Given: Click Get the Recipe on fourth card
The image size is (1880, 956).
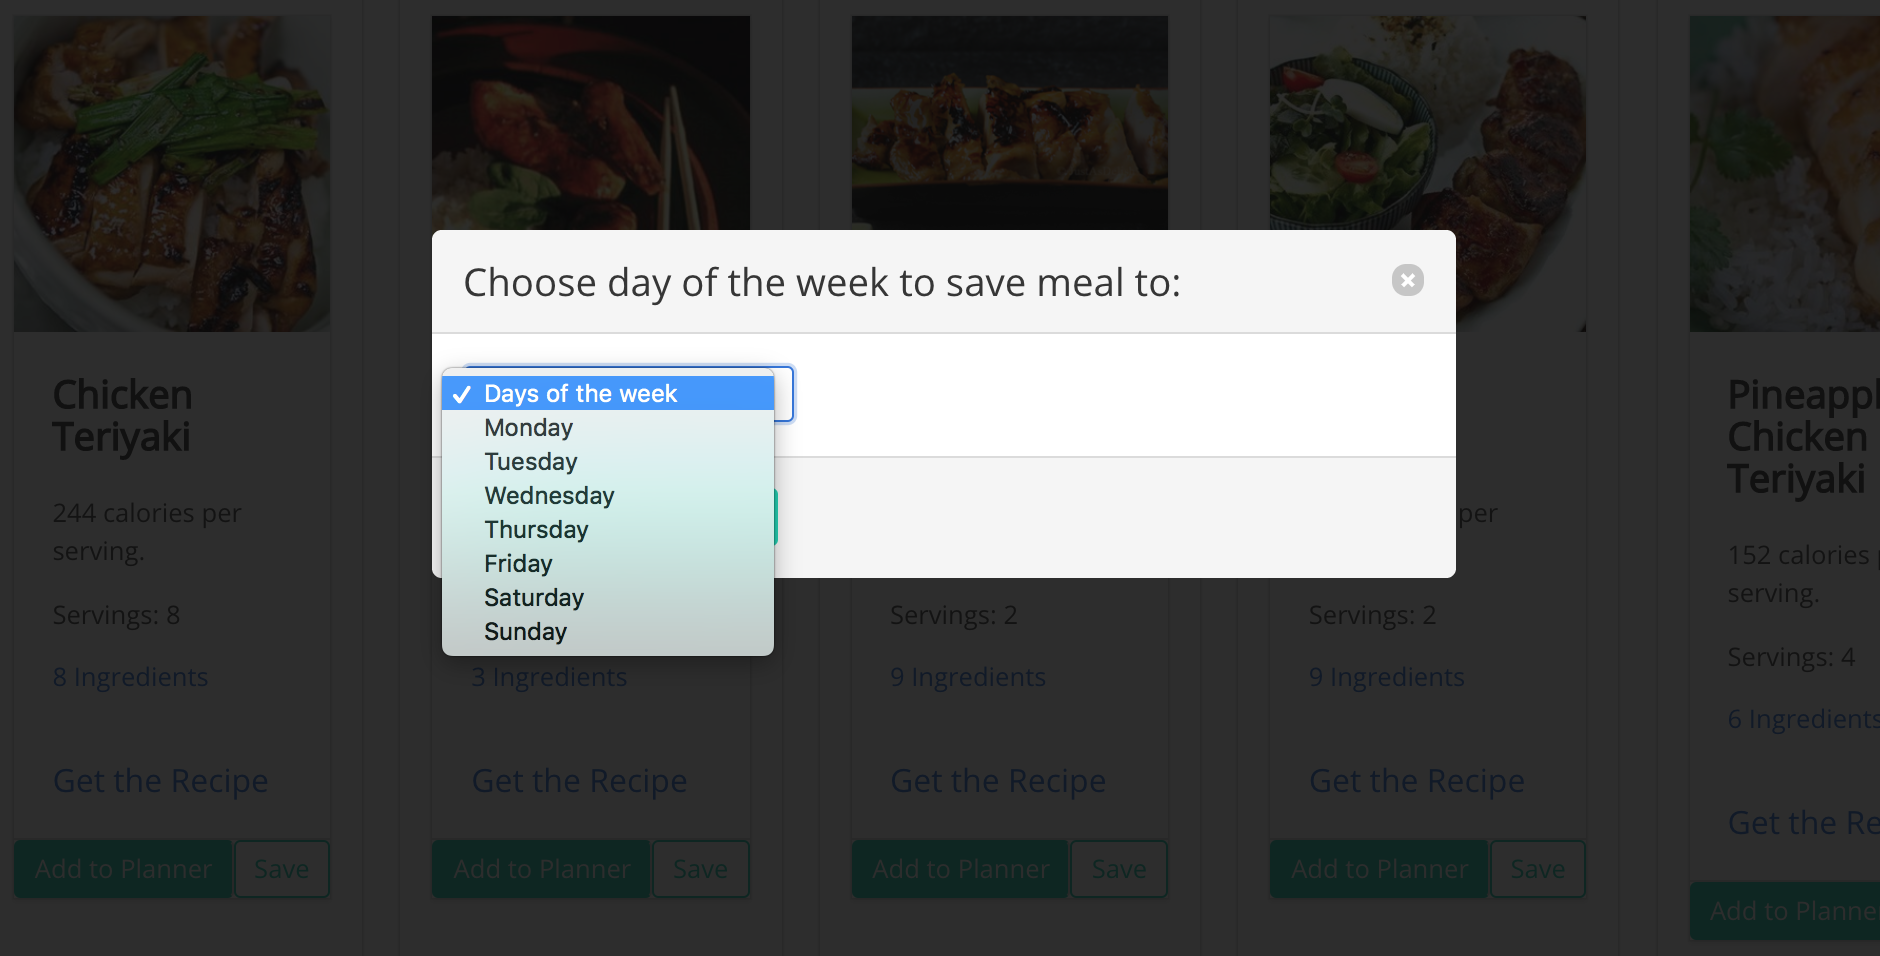Looking at the screenshot, I should [x=1417, y=781].
